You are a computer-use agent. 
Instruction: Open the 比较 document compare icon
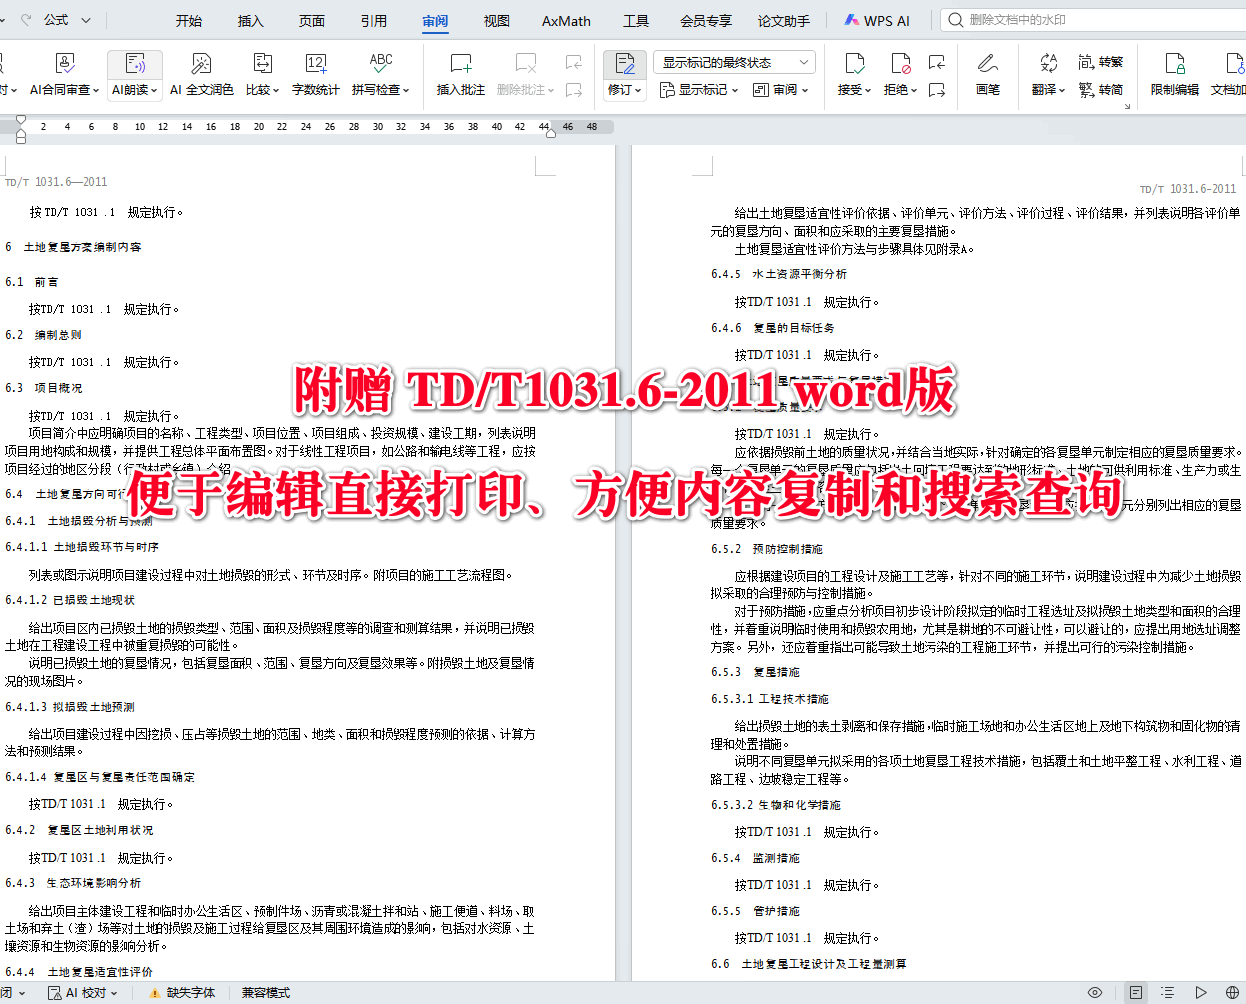coord(262,64)
